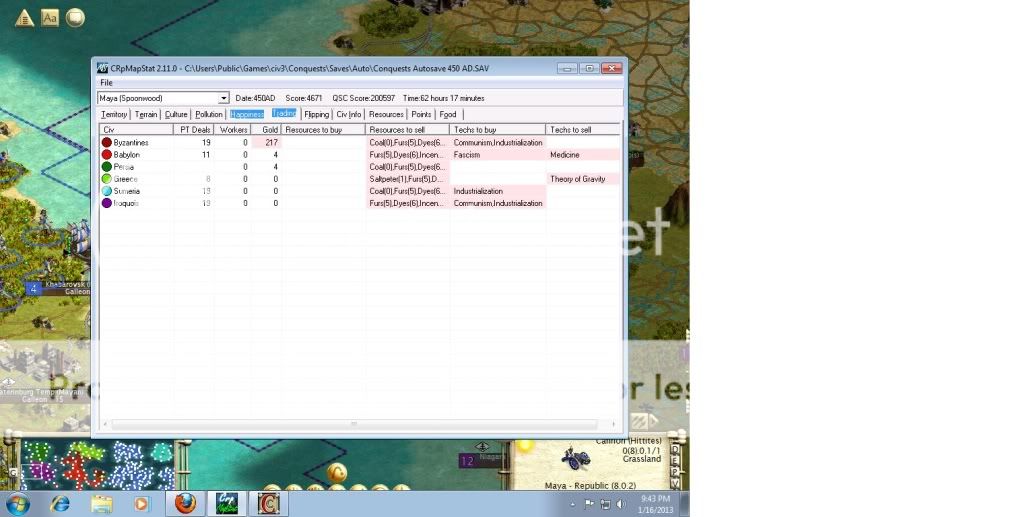1023x517 pixels.
Task: Sort by Resources to buy header
Action: (324, 130)
